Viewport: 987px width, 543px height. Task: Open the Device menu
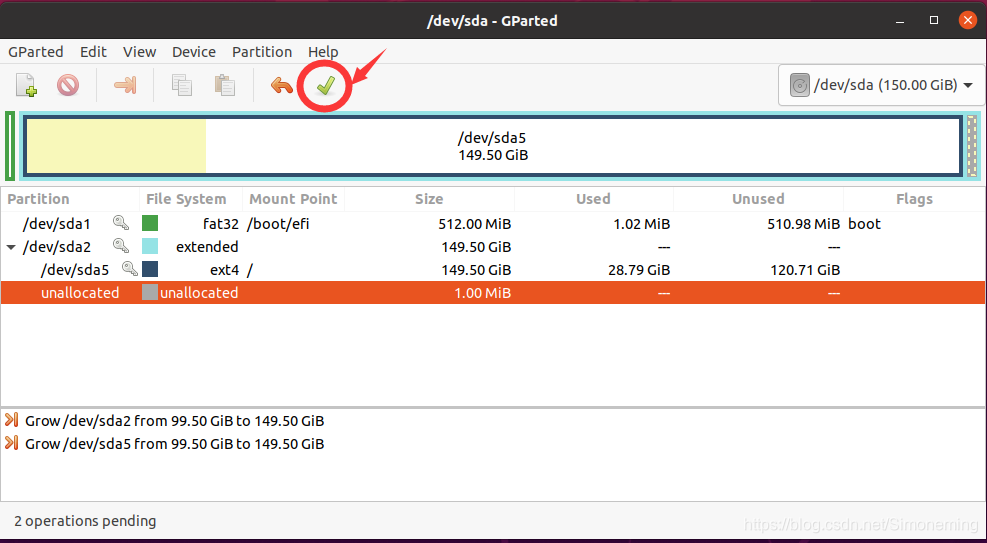(194, 52)
